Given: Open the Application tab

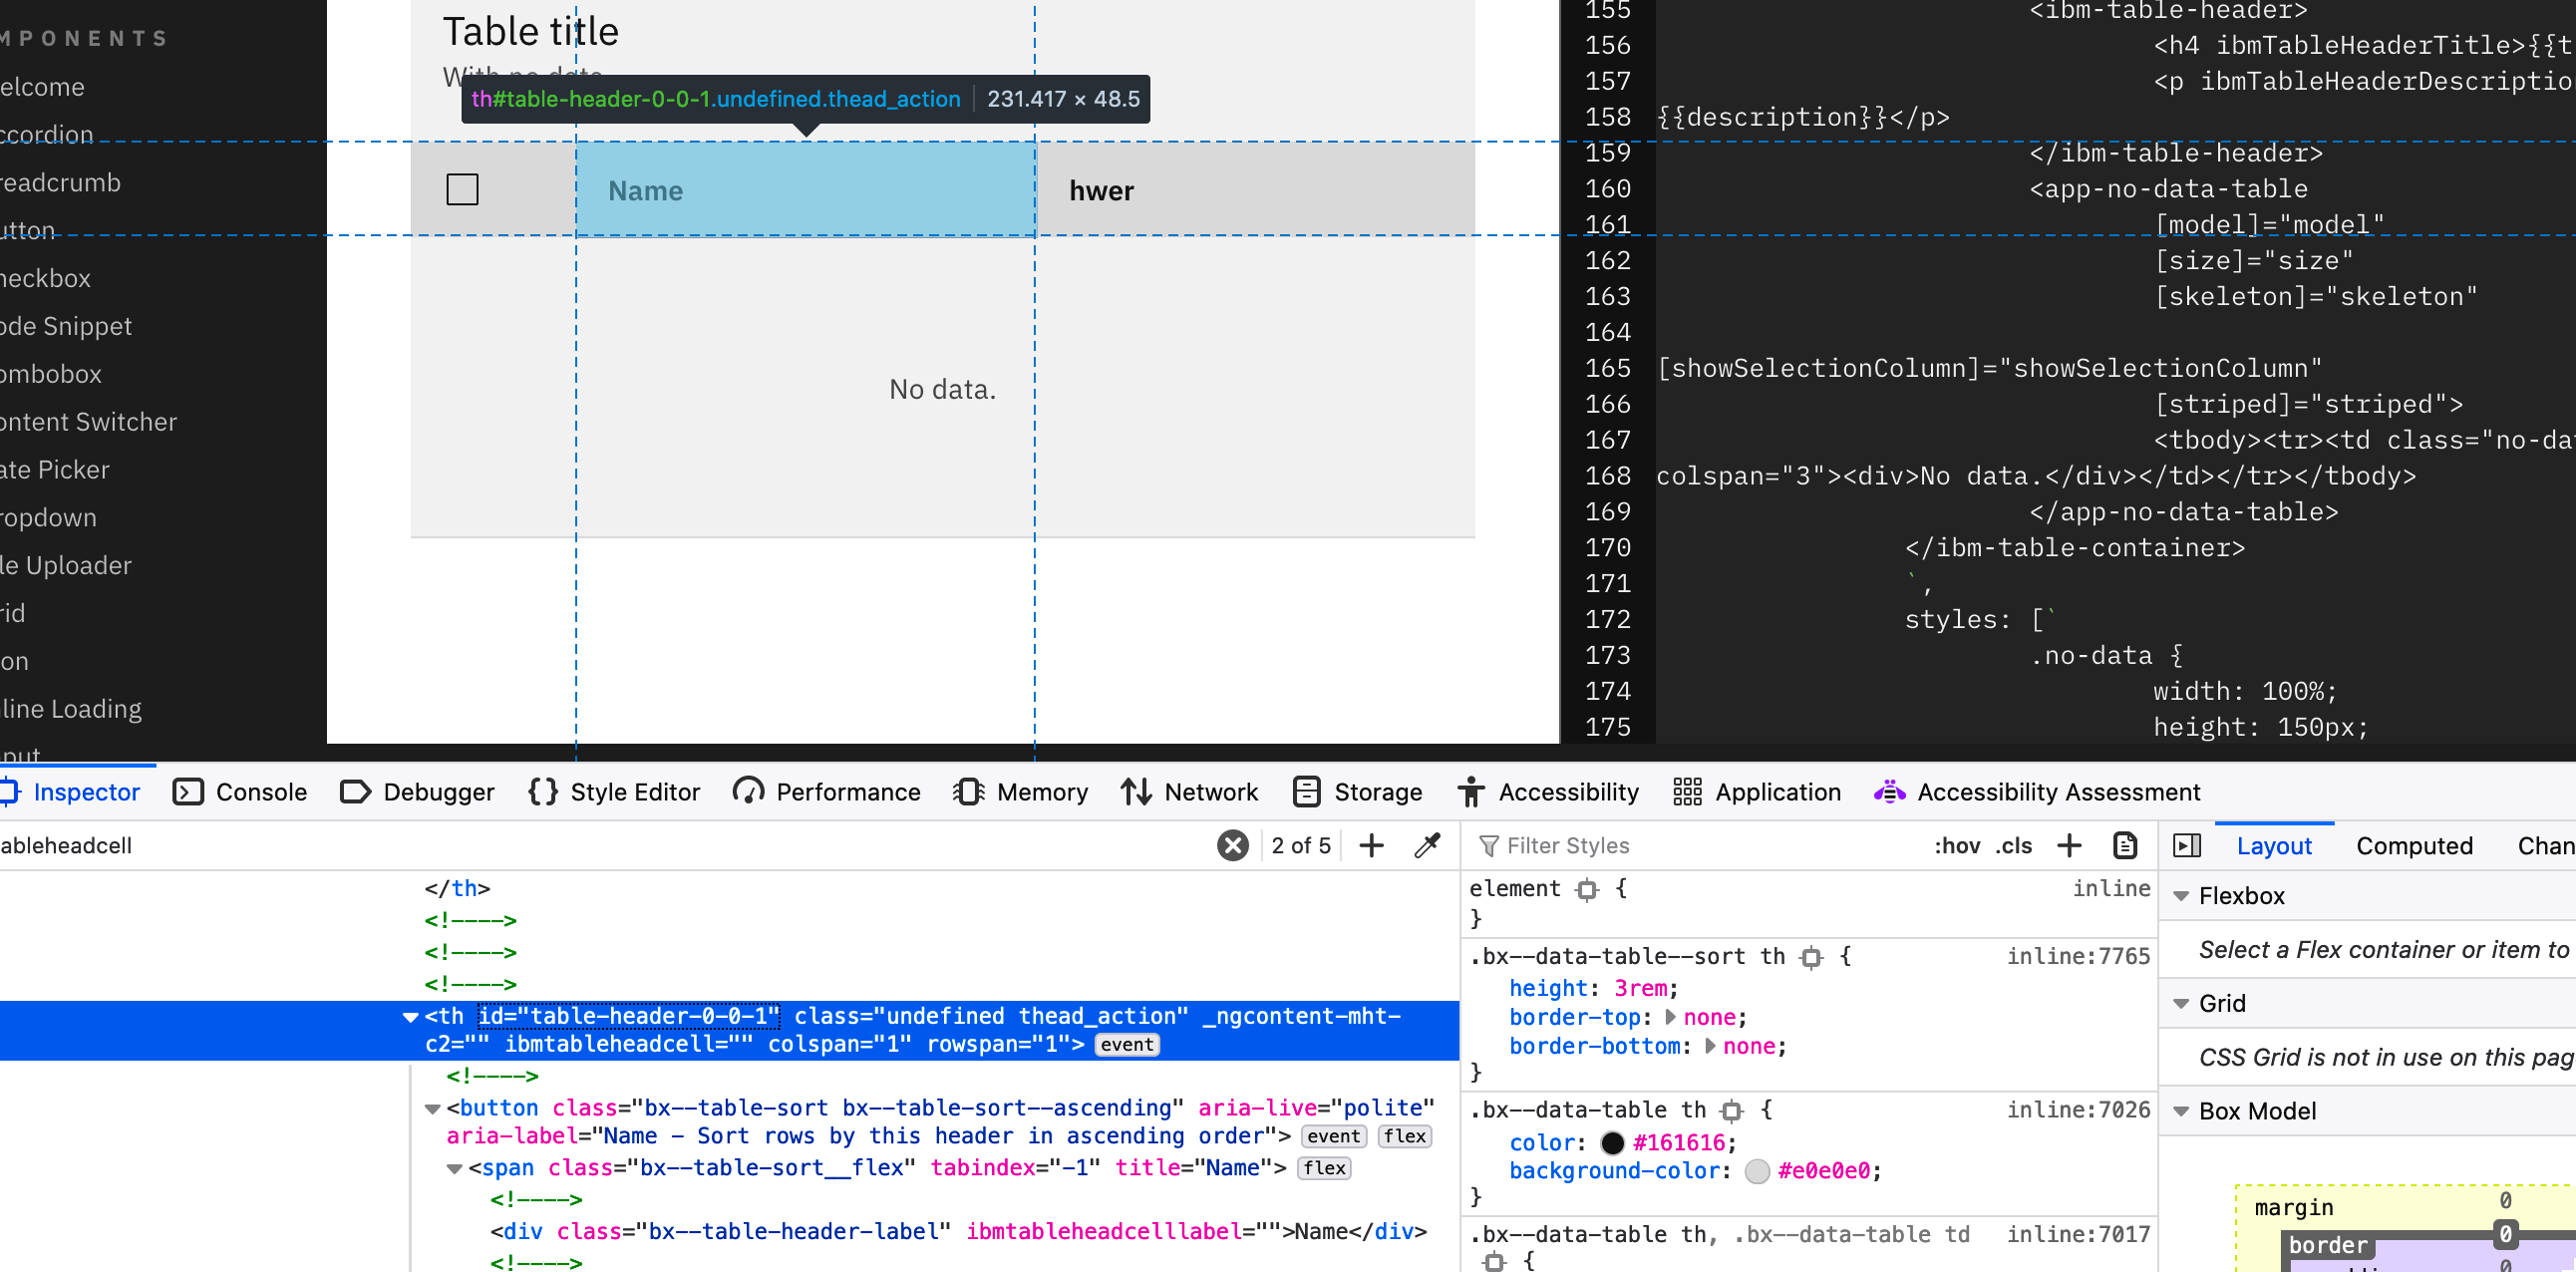Looking at the screenshot, I should tap(1757, 792).
